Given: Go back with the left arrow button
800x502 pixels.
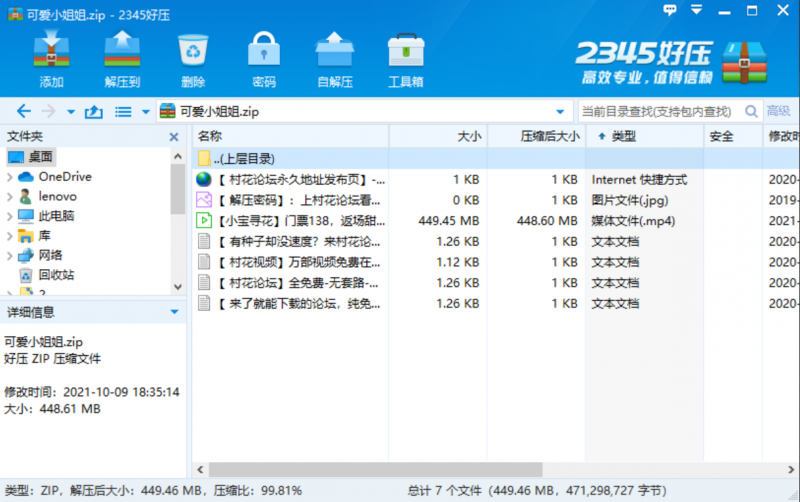Looking at the screenshot, I should click(x=24, y=111).
